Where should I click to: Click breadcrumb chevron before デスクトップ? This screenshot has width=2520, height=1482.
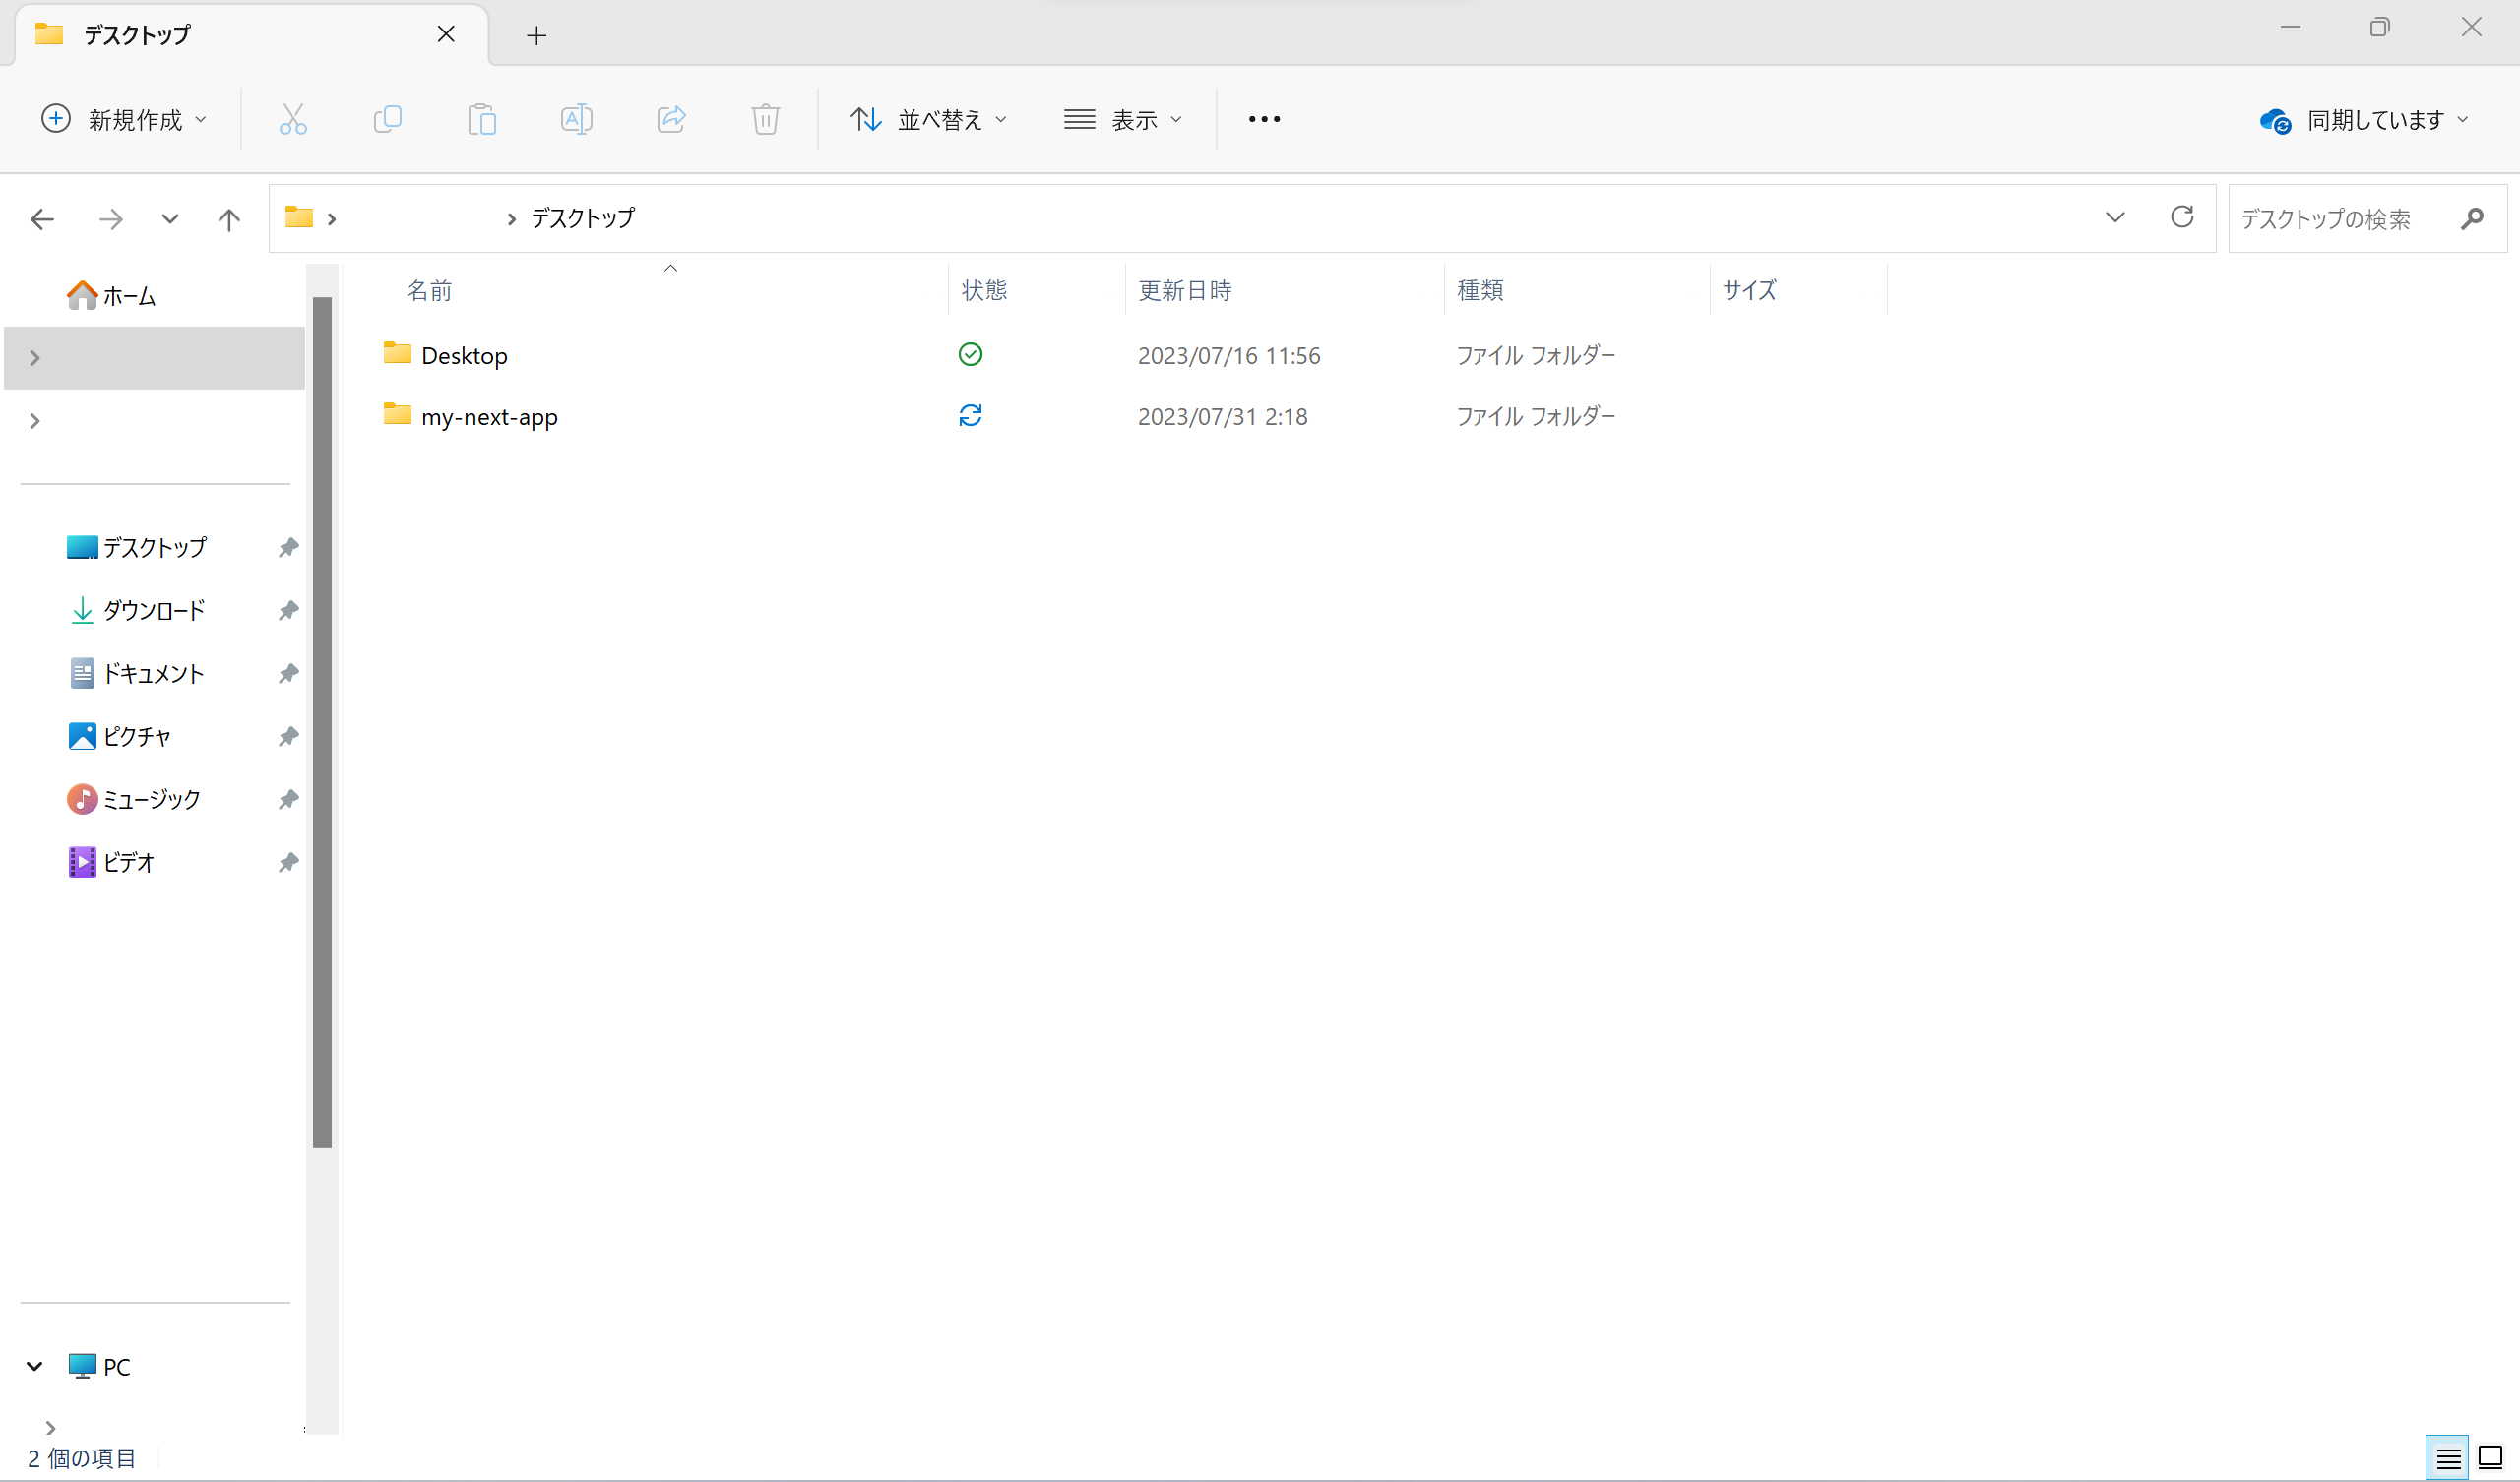click(512, 219)
